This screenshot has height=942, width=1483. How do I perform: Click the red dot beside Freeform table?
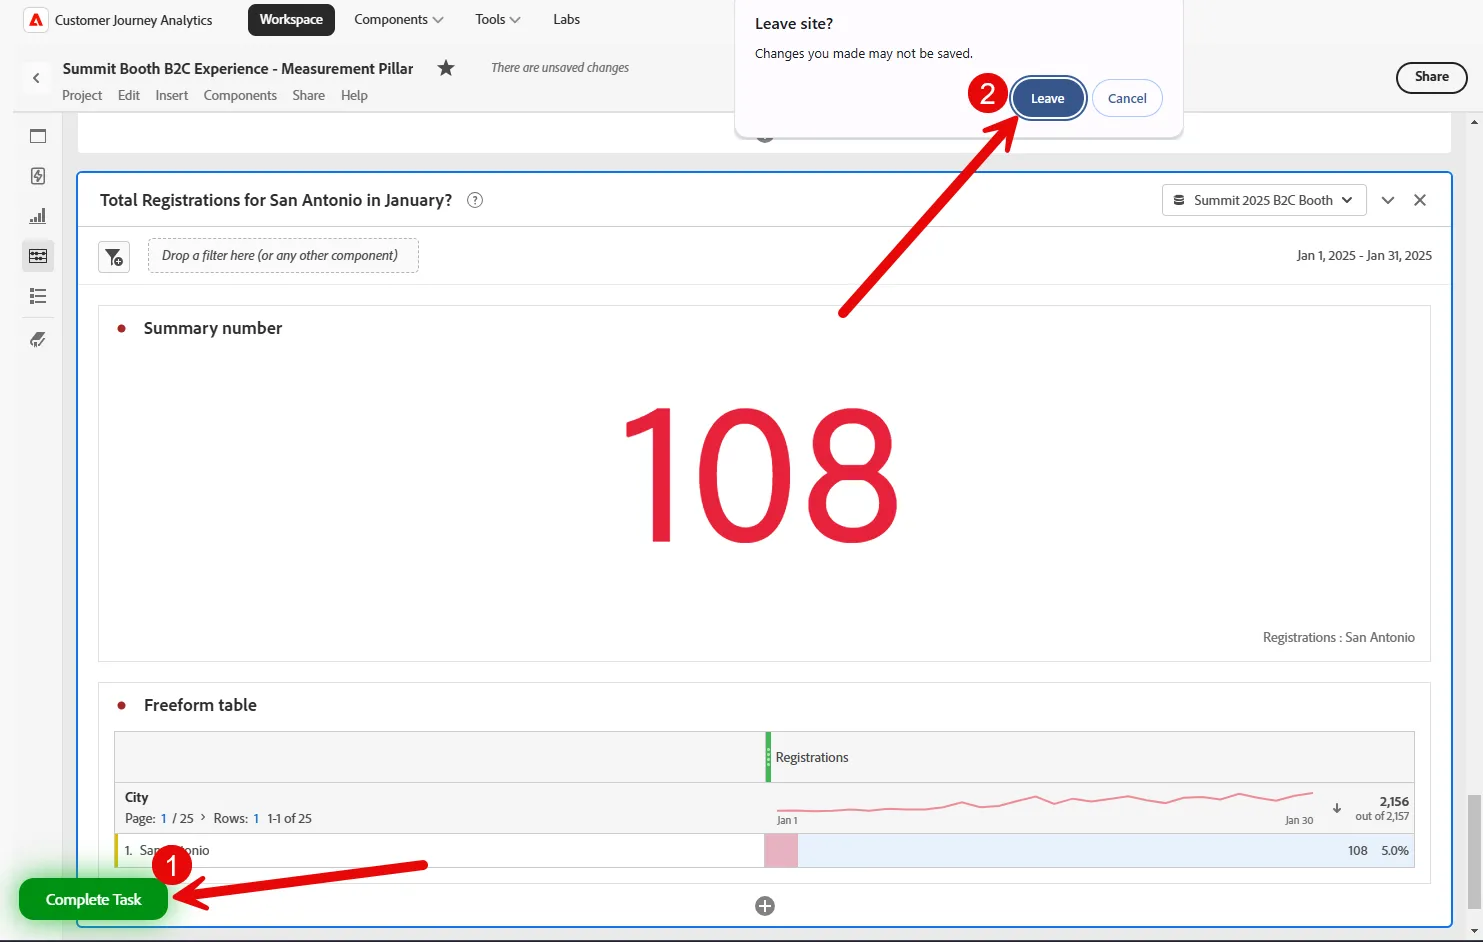(x=122, y=705)
